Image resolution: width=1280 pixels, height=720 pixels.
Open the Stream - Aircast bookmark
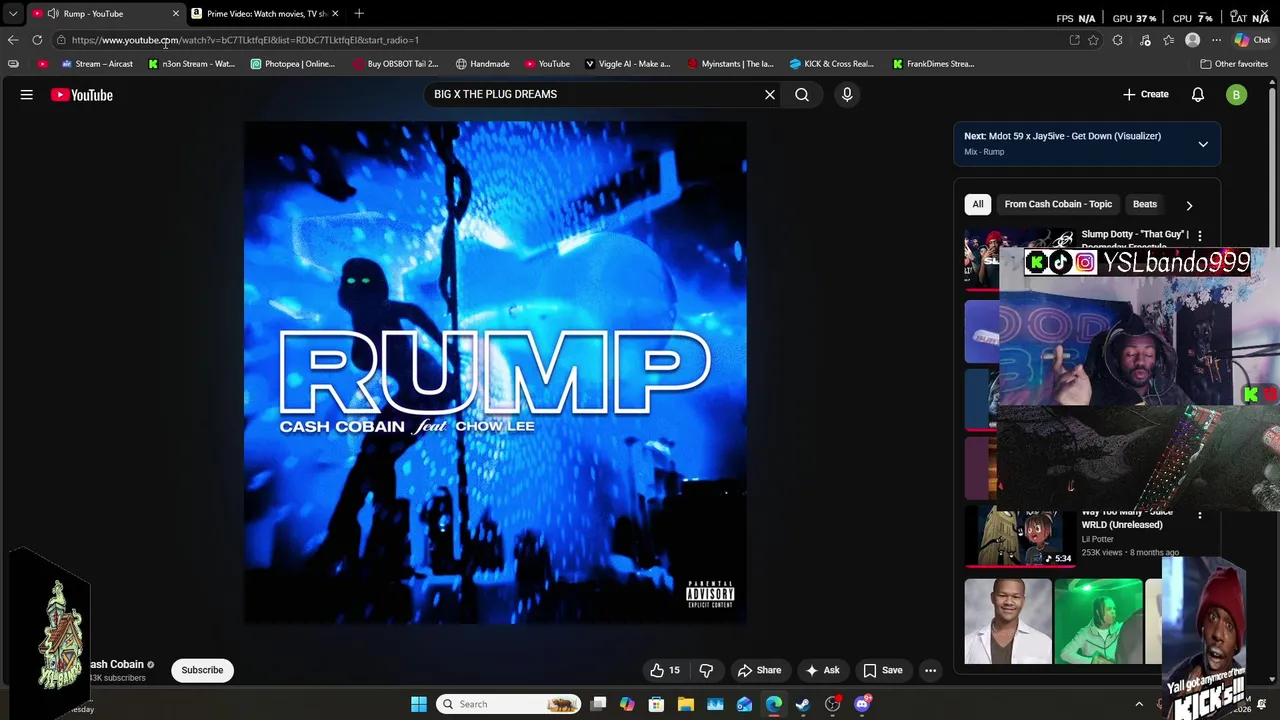pyautogui.click(x=97, y=64)
